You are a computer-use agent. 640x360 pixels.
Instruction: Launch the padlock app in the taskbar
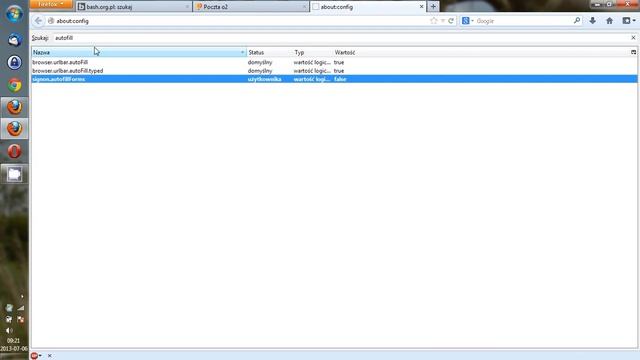(x=14, y=62)
